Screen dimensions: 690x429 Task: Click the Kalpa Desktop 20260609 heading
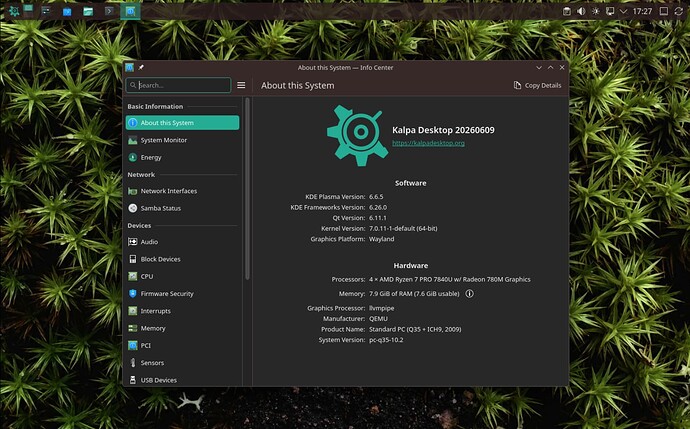443,130
